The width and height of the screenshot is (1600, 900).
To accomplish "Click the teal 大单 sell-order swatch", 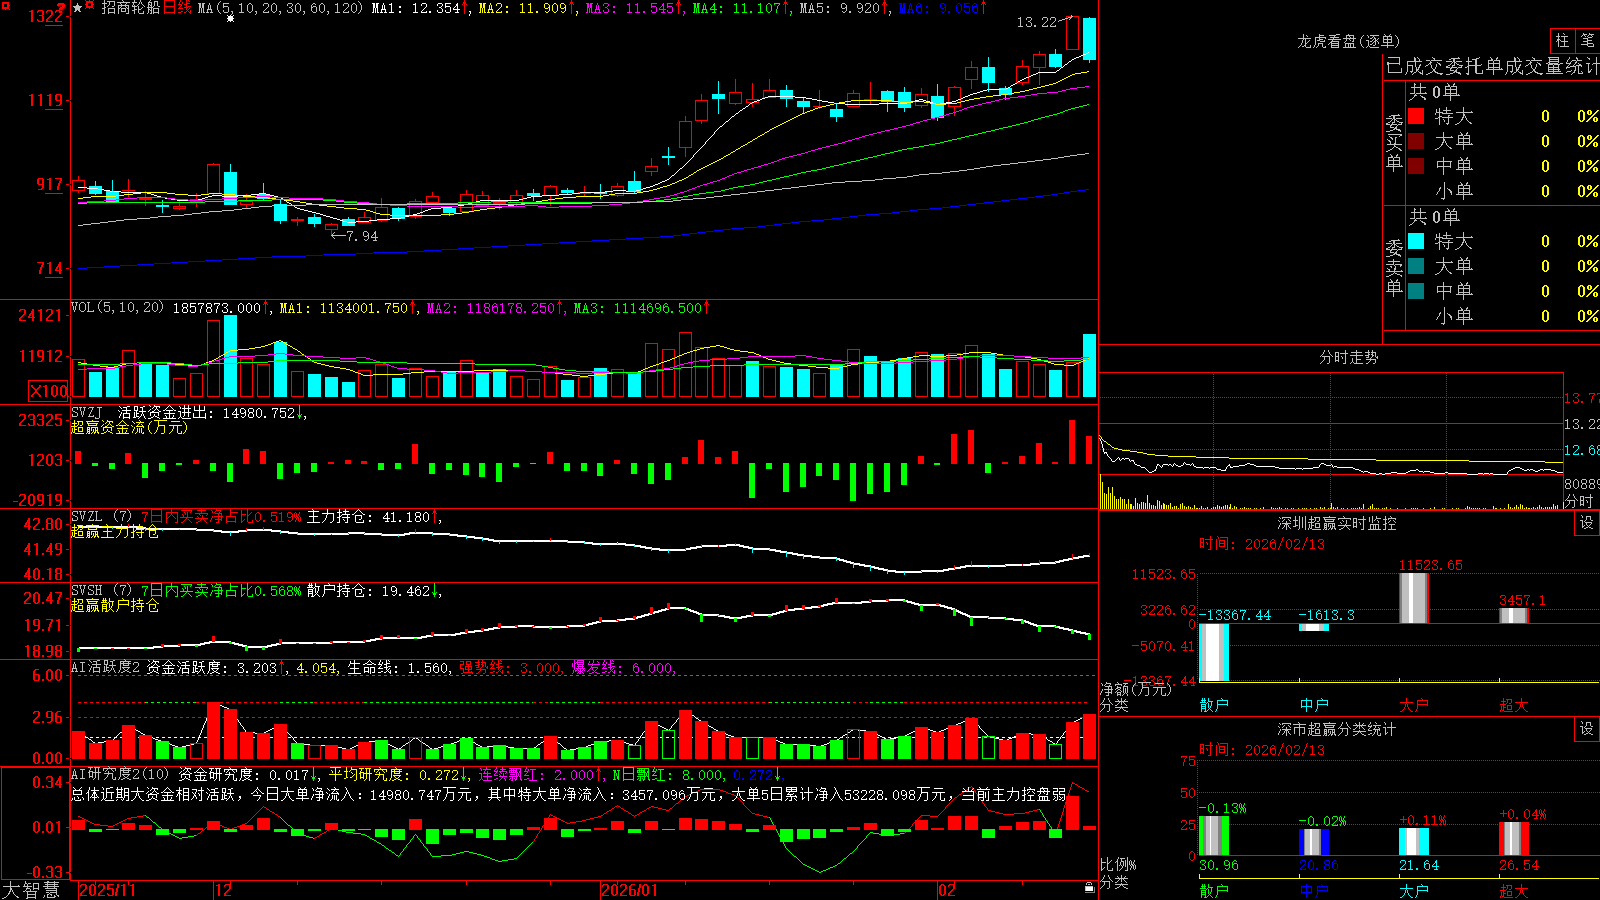I will [x=1416, y=266].
